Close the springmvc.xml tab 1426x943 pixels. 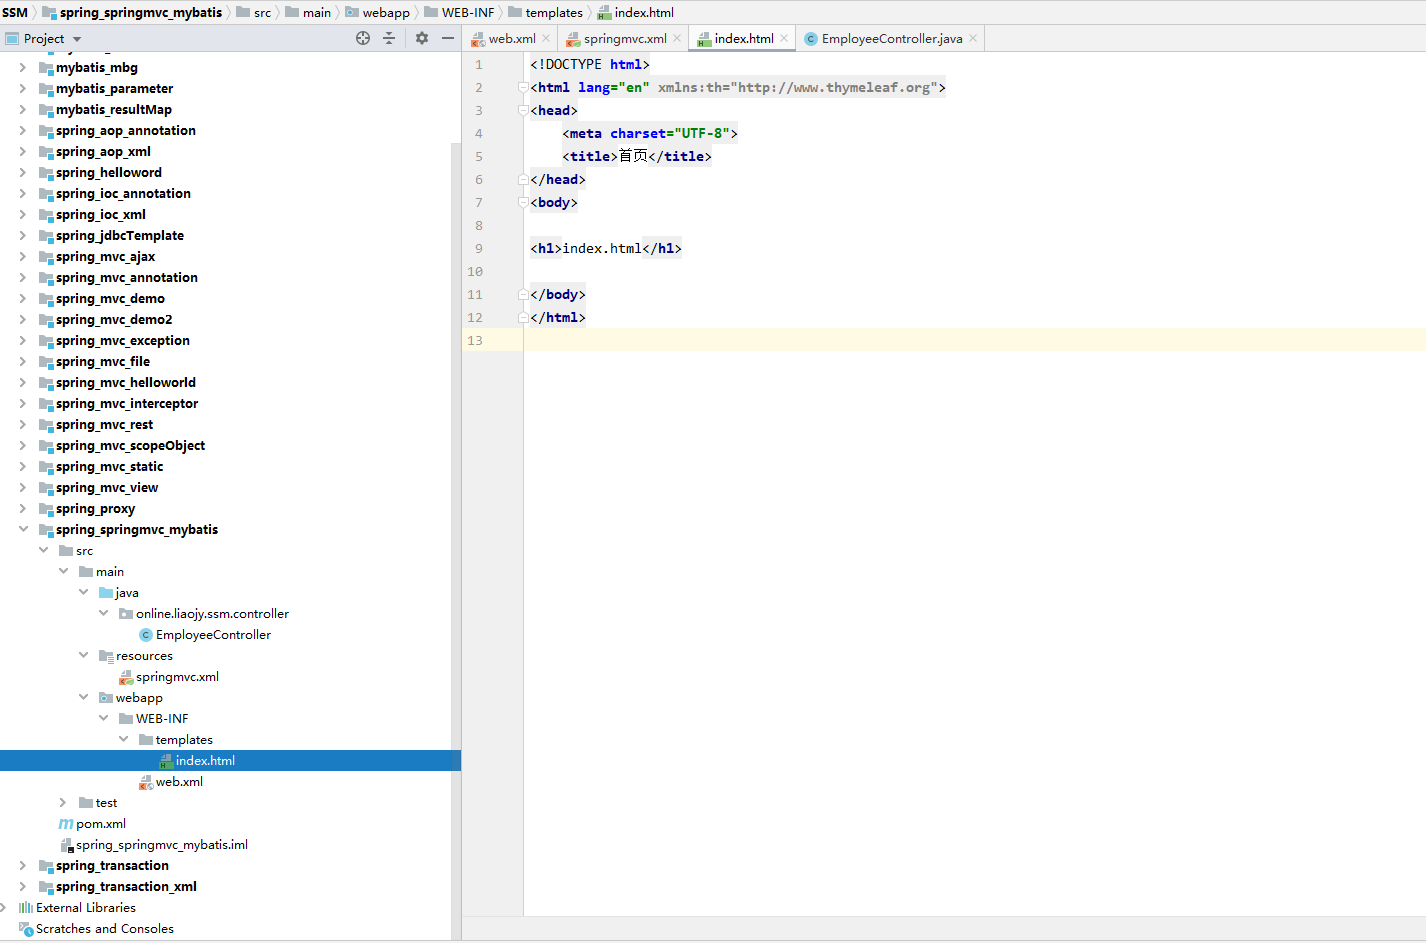(x=677, y=39)
